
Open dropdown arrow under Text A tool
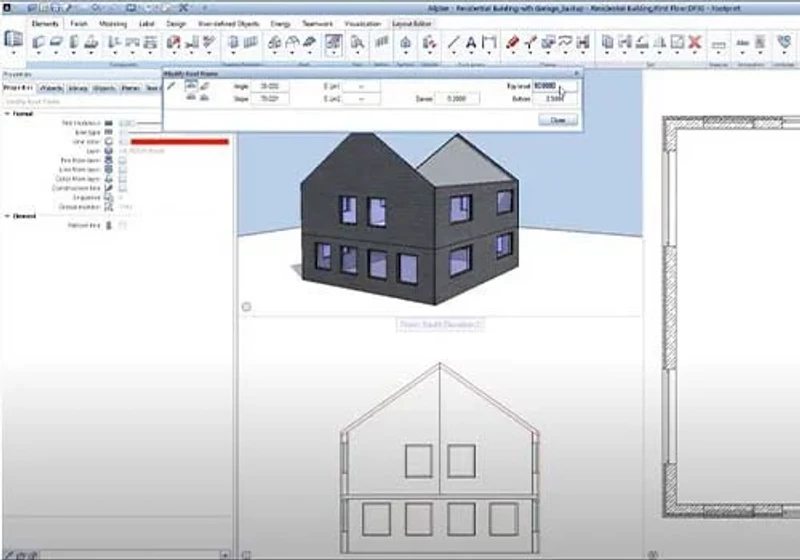tap(471, 53)
